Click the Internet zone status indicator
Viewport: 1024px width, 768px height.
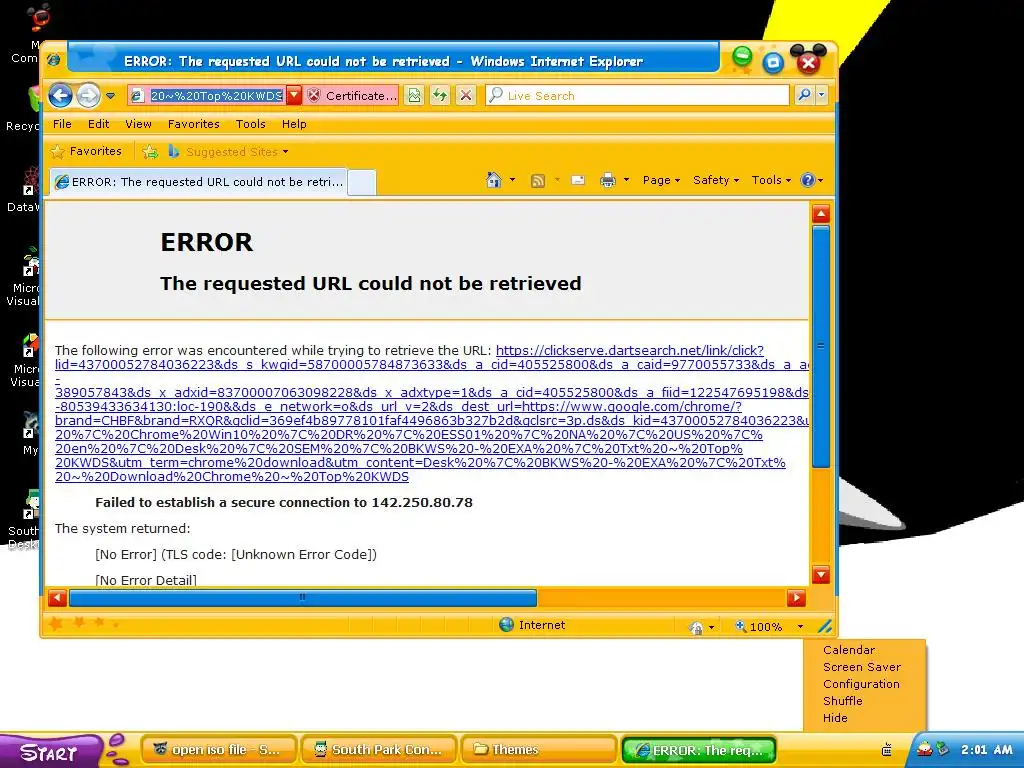tap(532, 625)
